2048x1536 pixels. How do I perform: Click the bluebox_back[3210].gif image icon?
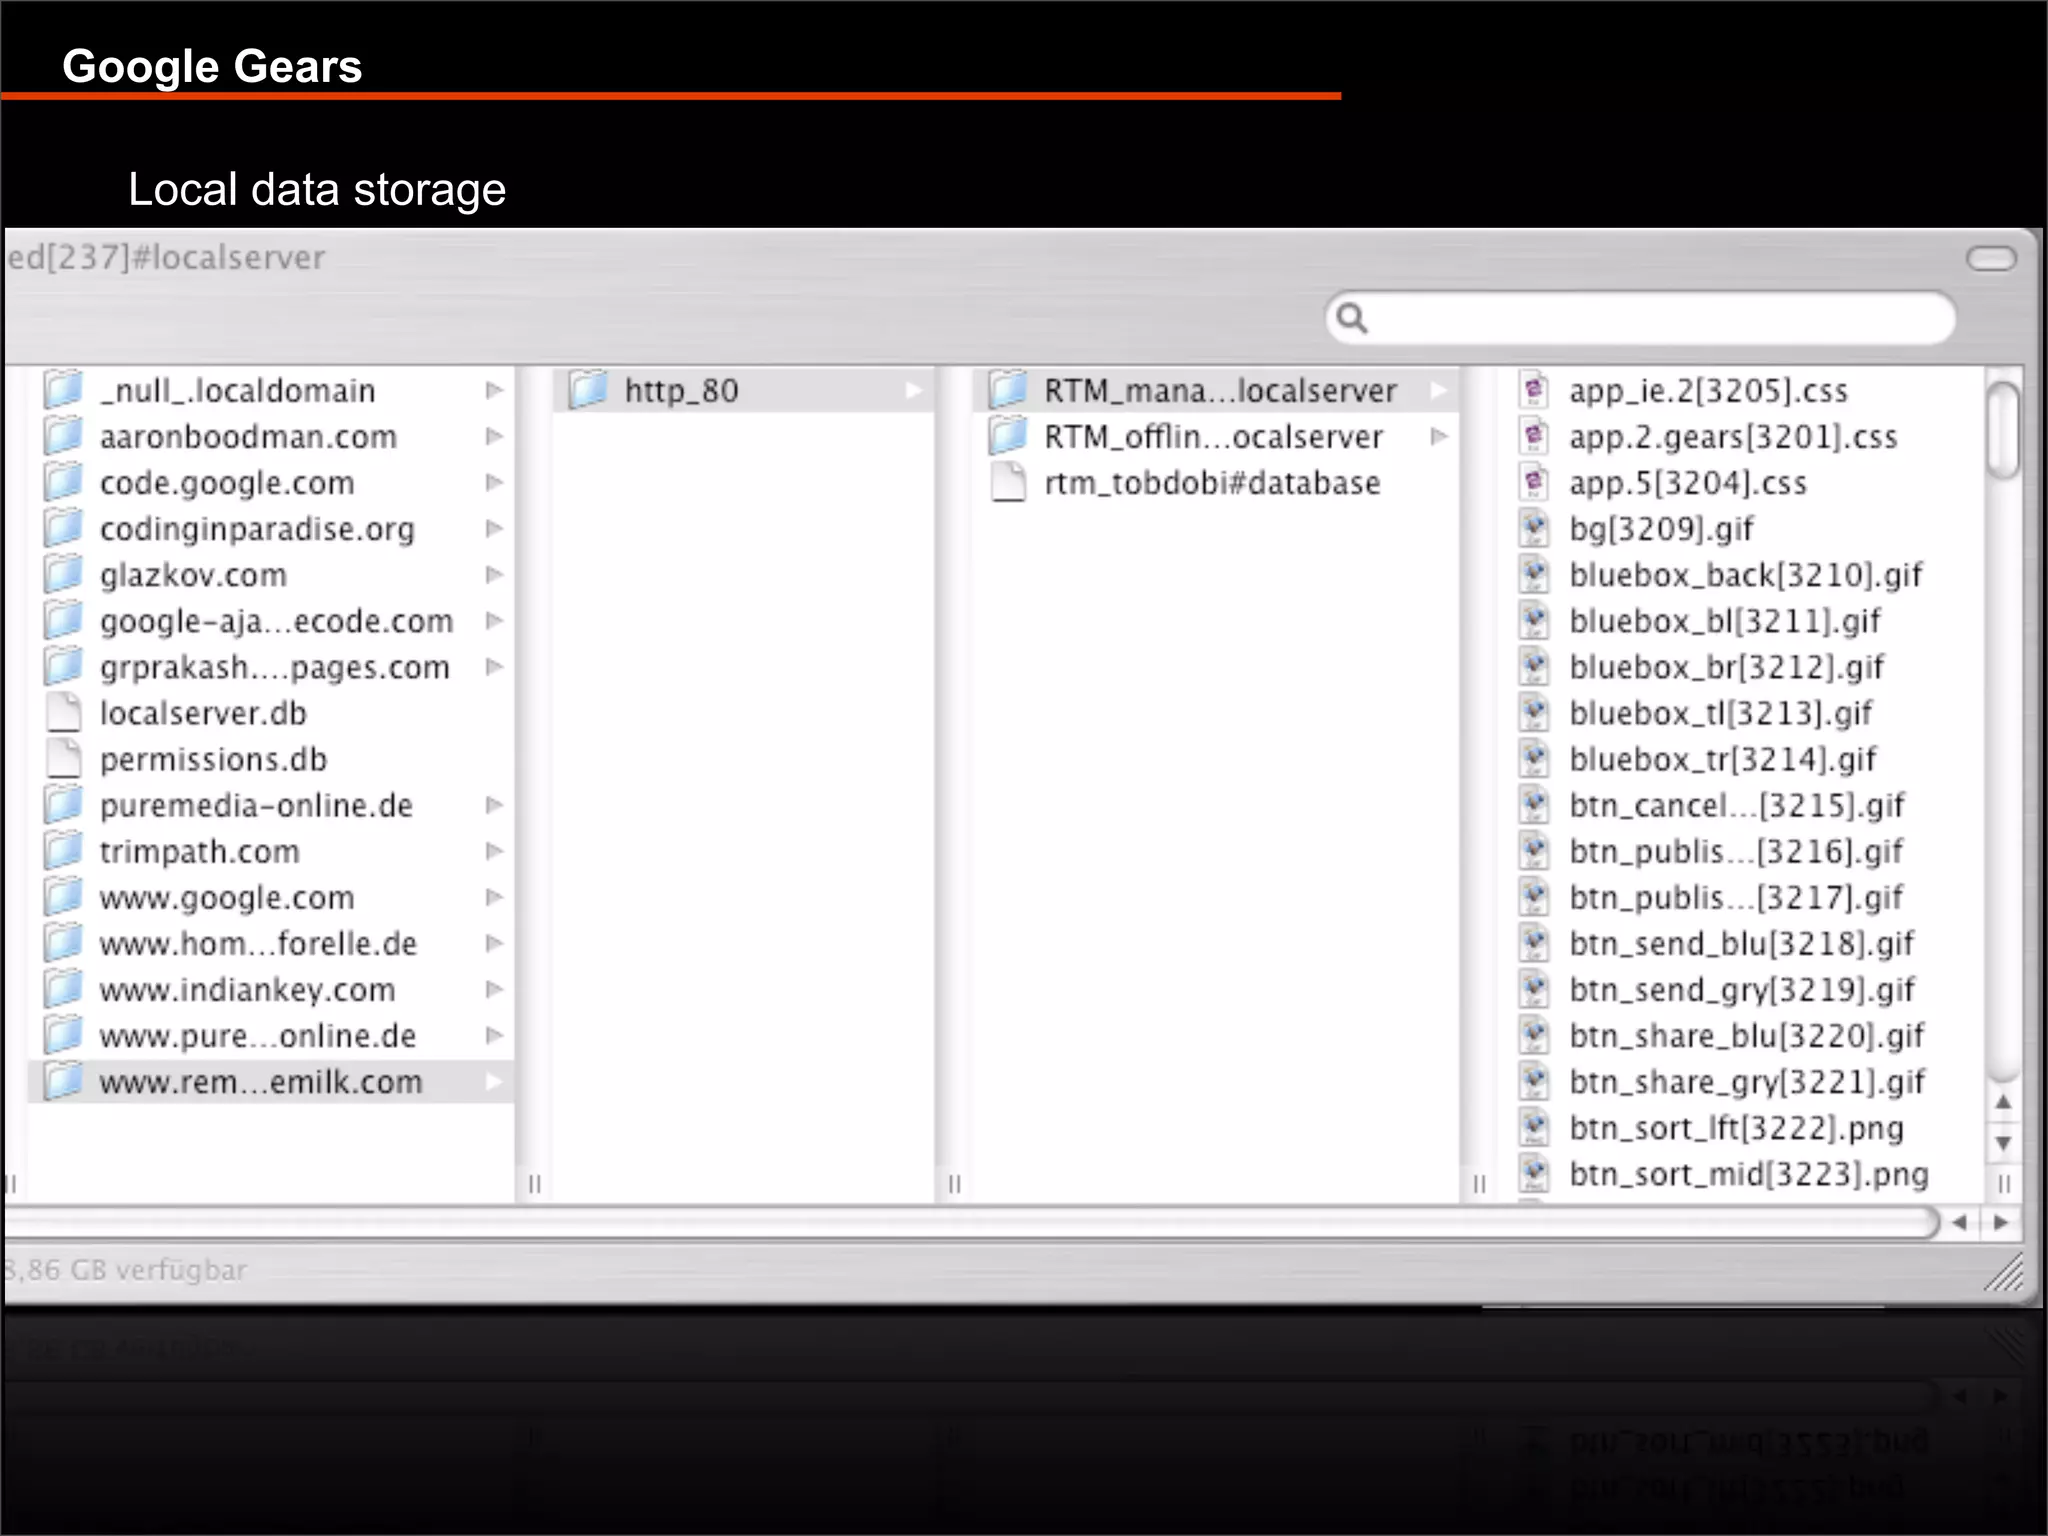(1534, 574)
